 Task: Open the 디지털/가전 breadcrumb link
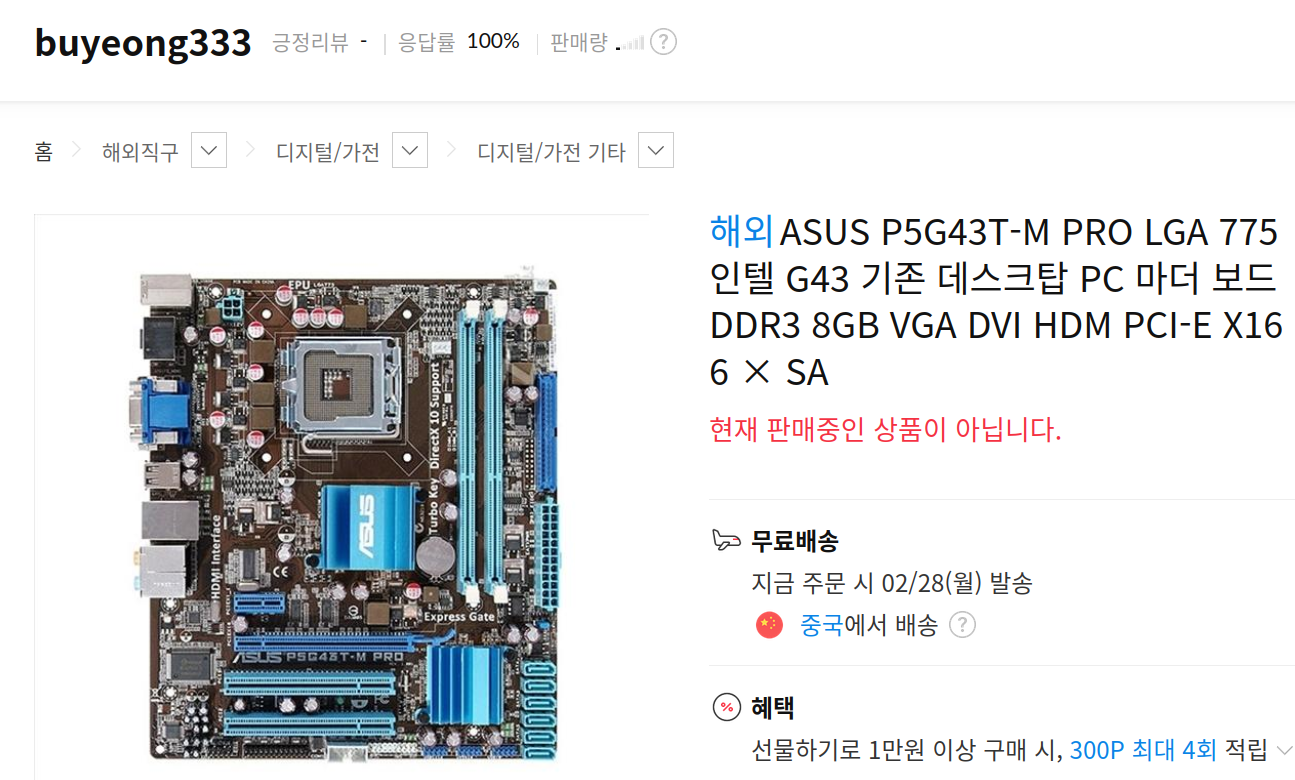pos(328,152)
